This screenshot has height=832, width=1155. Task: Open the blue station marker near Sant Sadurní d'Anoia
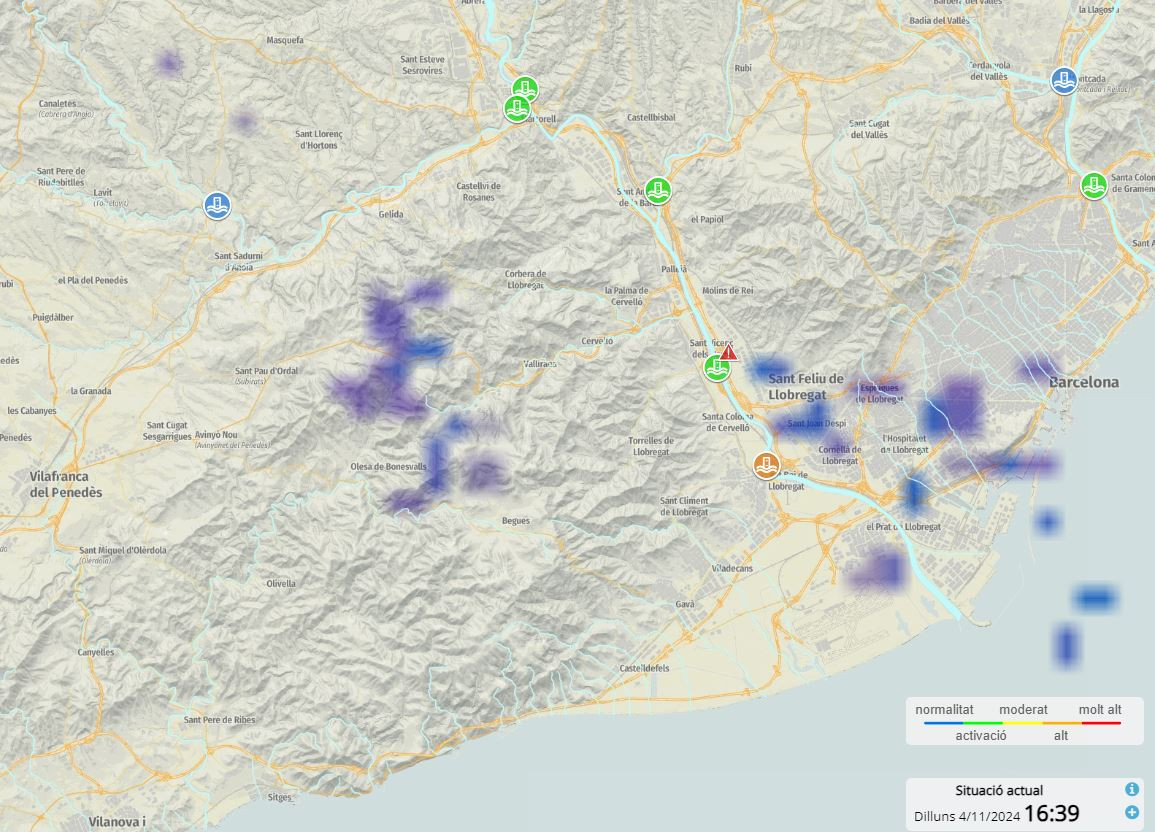(217, 205)
